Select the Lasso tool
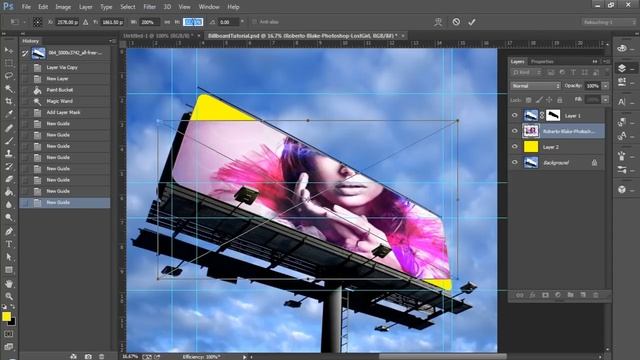Screen dimensions: 640x360 [9, 76]
